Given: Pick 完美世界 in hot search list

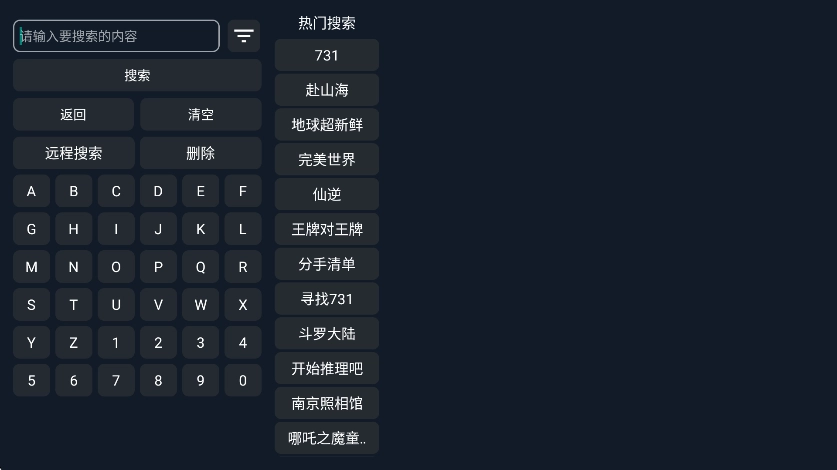Looking at the screenshot, I should tap(327, 160).
